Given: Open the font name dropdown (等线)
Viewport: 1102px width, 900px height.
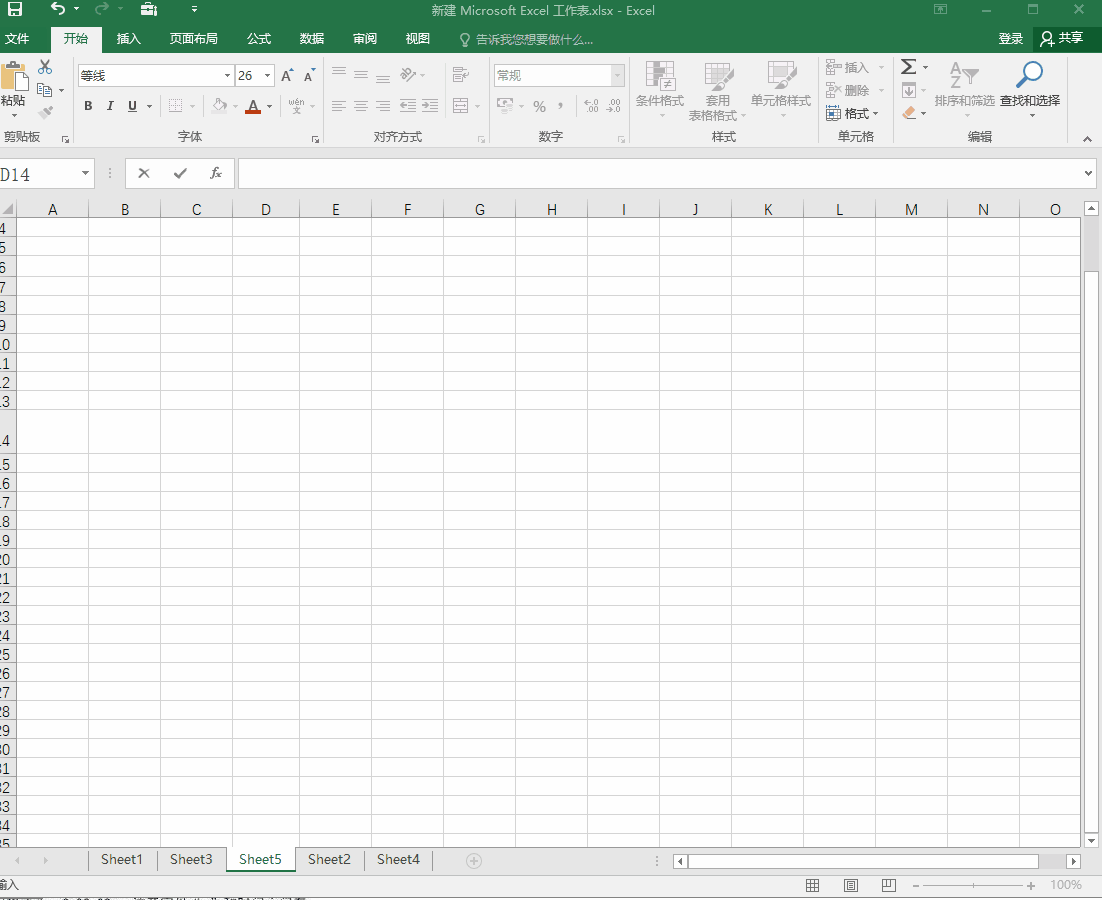Looking at the screenshot, I should coord(227,76).
